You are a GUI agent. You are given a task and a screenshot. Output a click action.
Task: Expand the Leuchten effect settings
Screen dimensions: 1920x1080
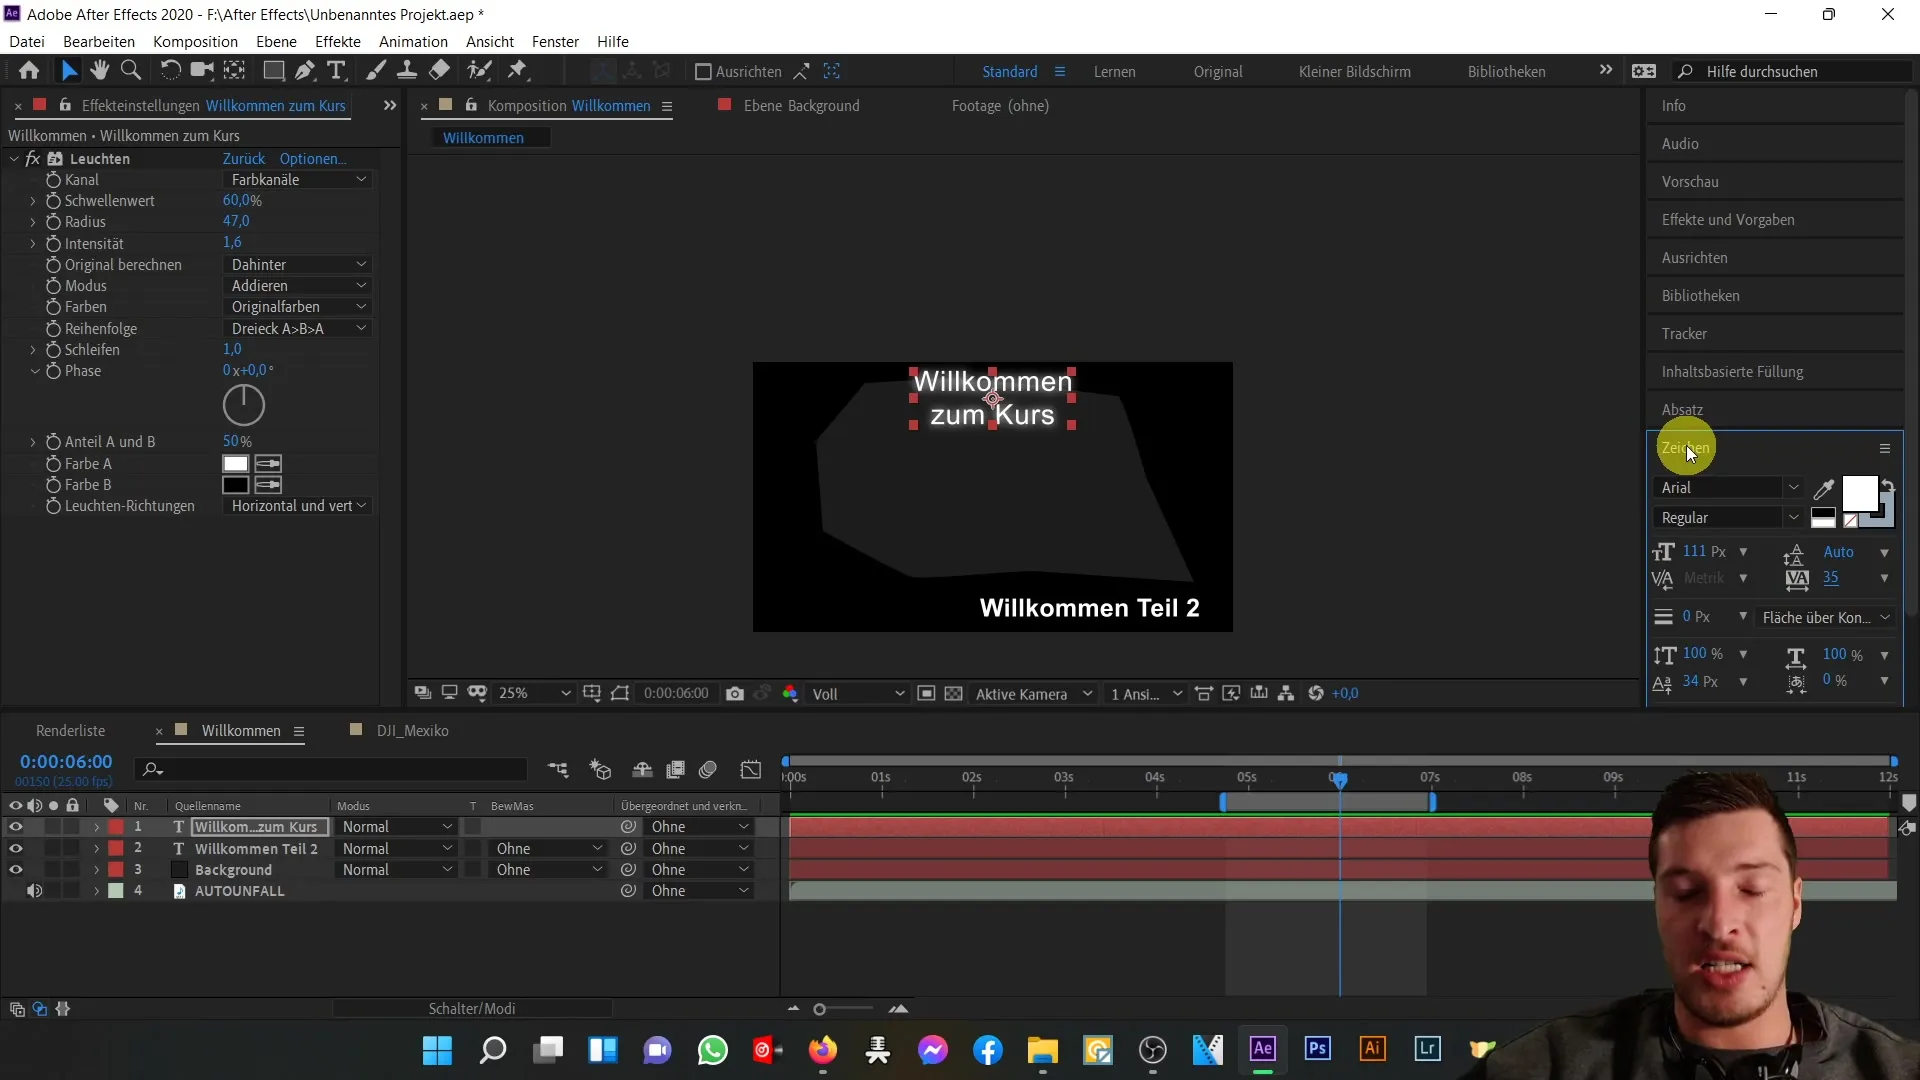click(x=12, y=158)
